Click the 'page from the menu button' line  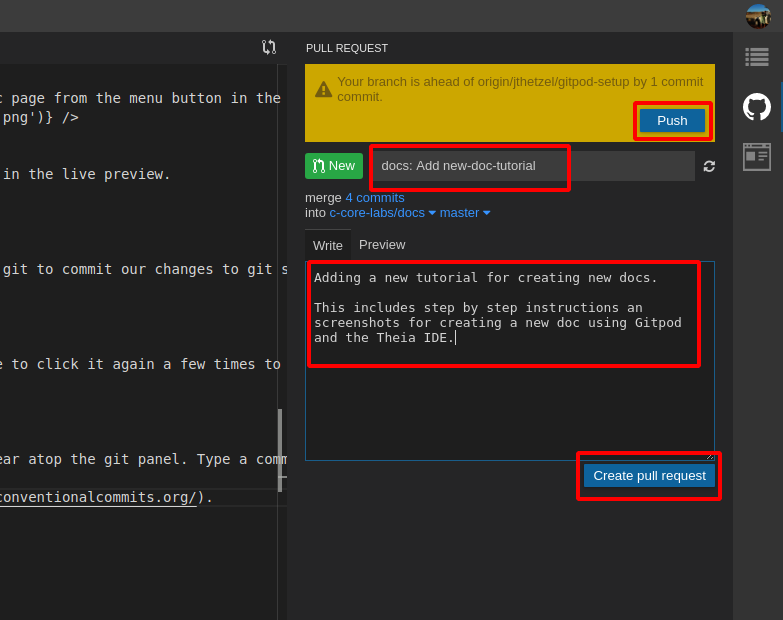click(x=141, y=98)
